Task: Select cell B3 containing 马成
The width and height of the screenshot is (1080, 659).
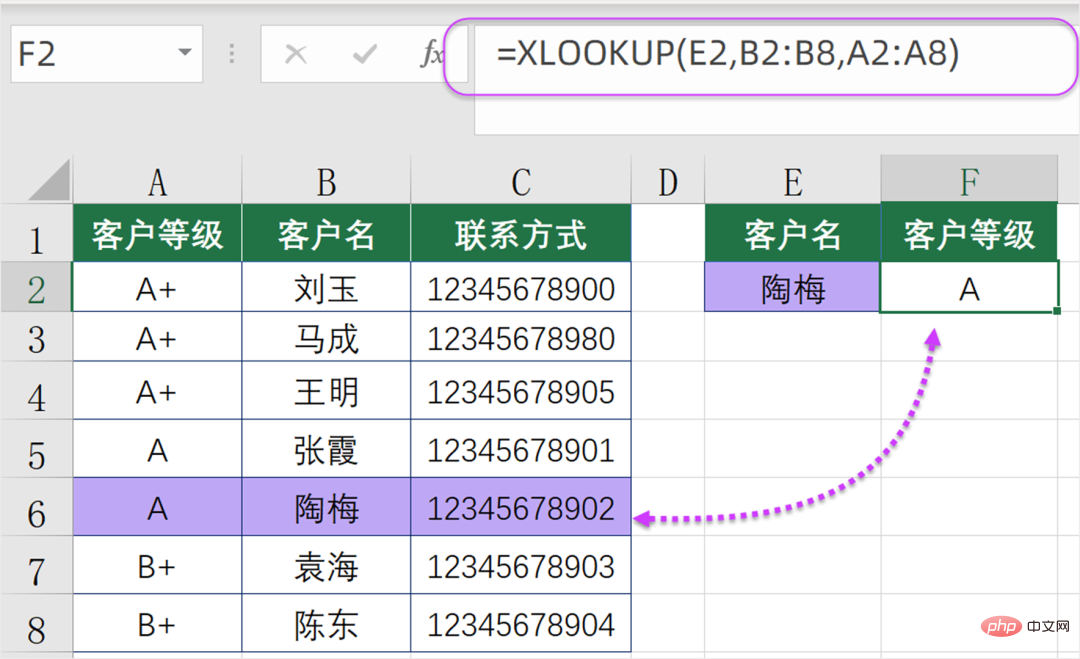Action: click(326, 337)
